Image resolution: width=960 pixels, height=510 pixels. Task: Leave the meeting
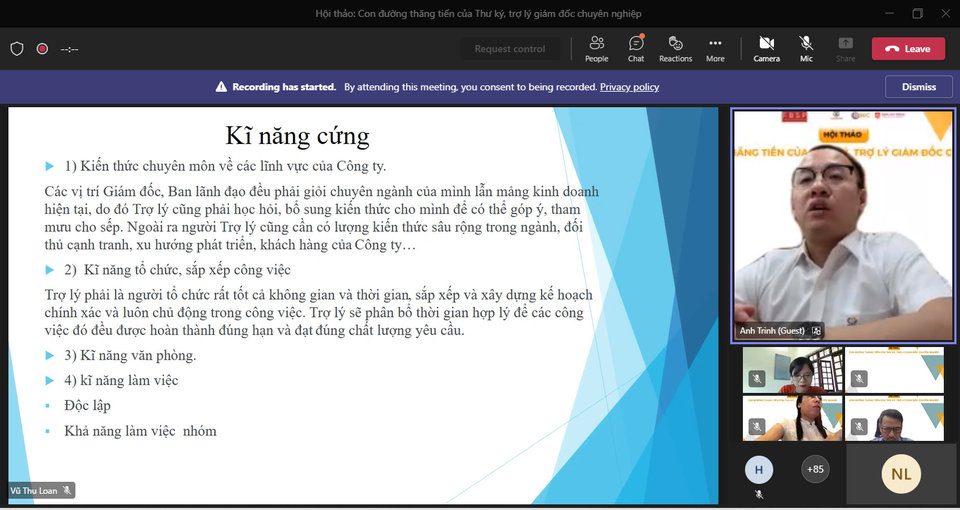[908, 49]
